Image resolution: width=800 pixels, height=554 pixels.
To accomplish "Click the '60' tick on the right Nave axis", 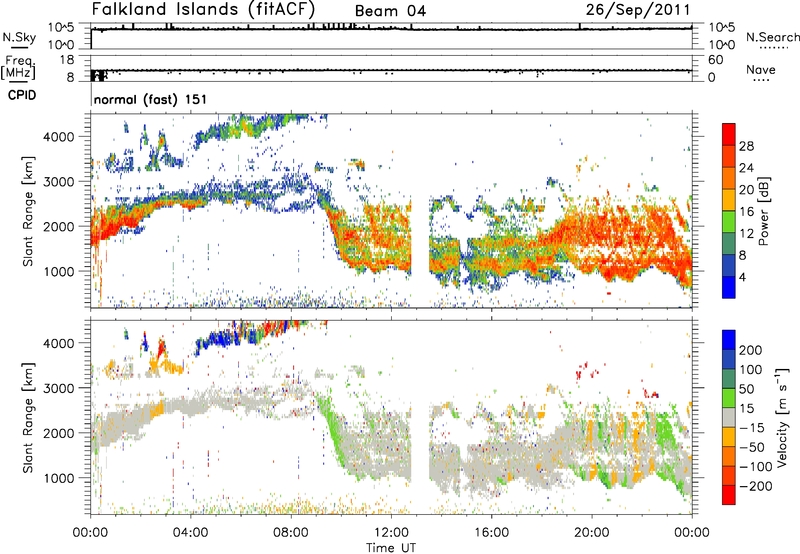I will (715, 60).
